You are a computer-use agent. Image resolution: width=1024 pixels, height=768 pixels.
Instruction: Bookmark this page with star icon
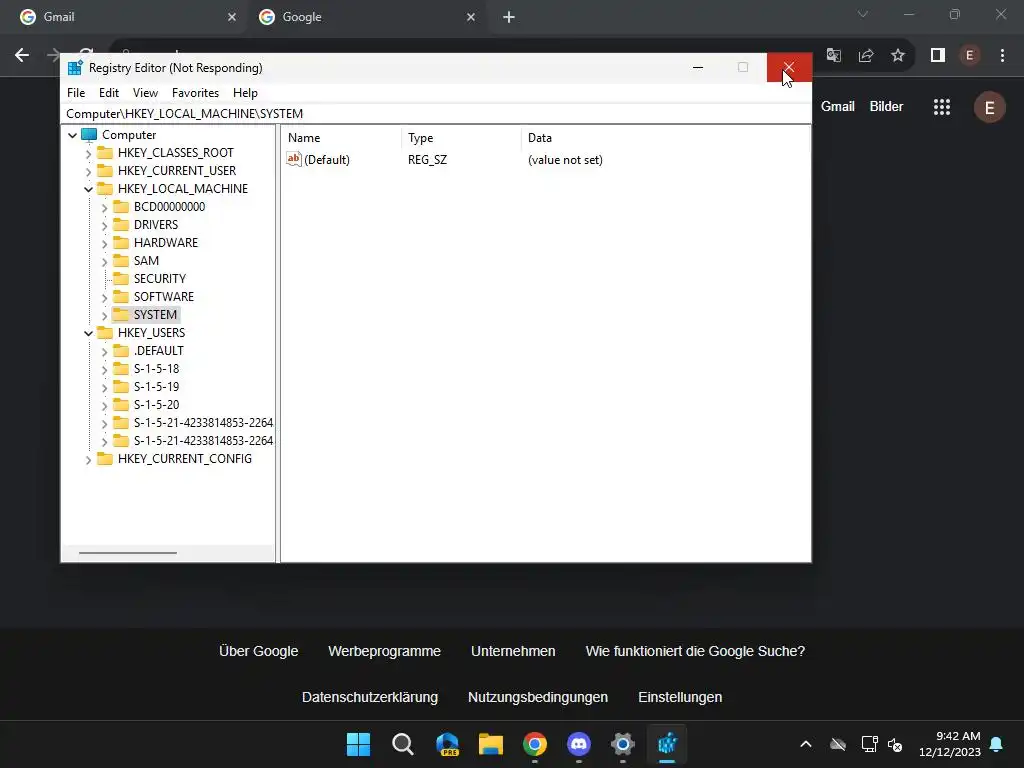[898, 55]
